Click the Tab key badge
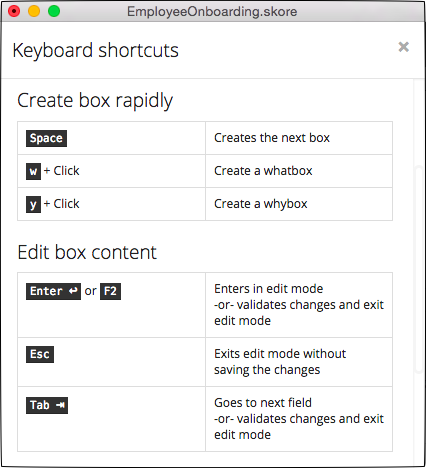 (x=47, y=405)
